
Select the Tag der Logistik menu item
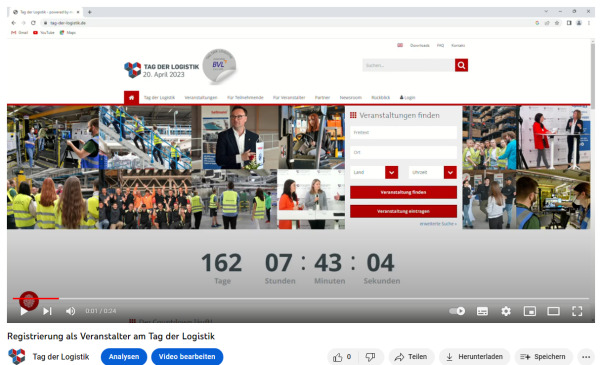click(x=159, y=98)
